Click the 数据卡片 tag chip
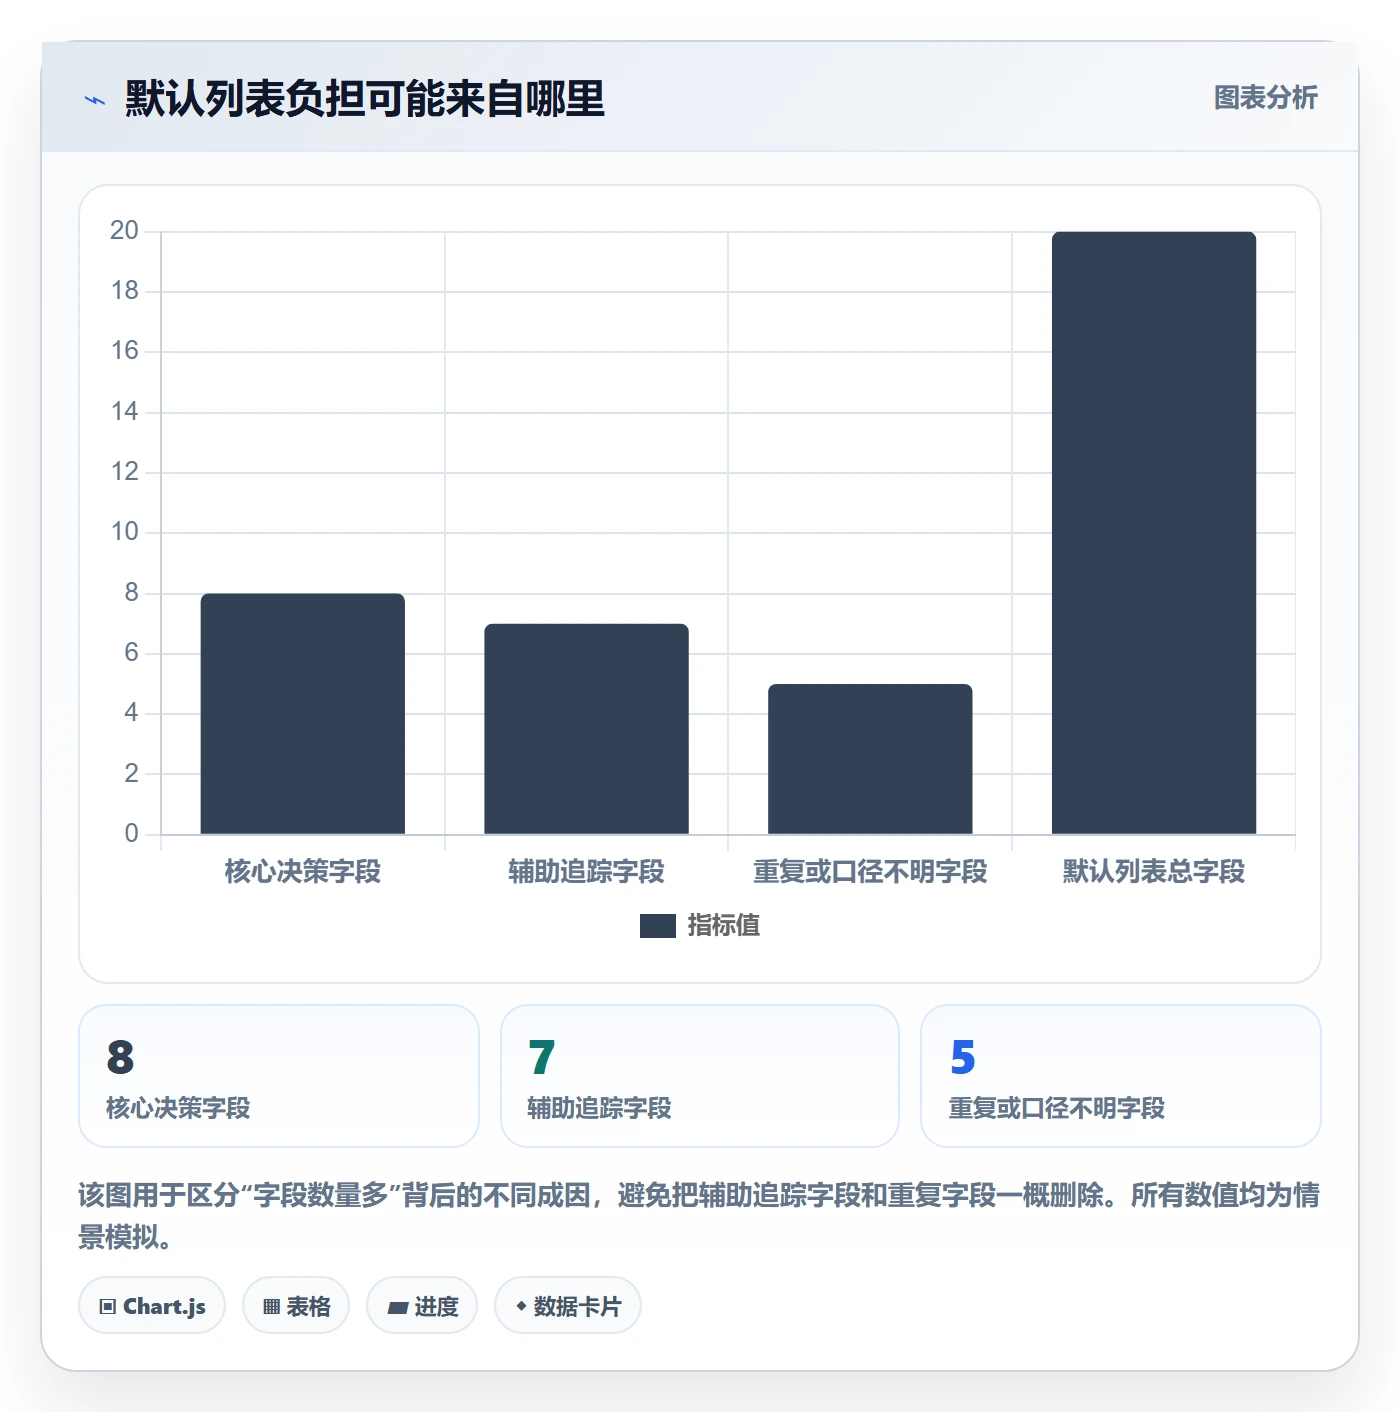 568,1306
